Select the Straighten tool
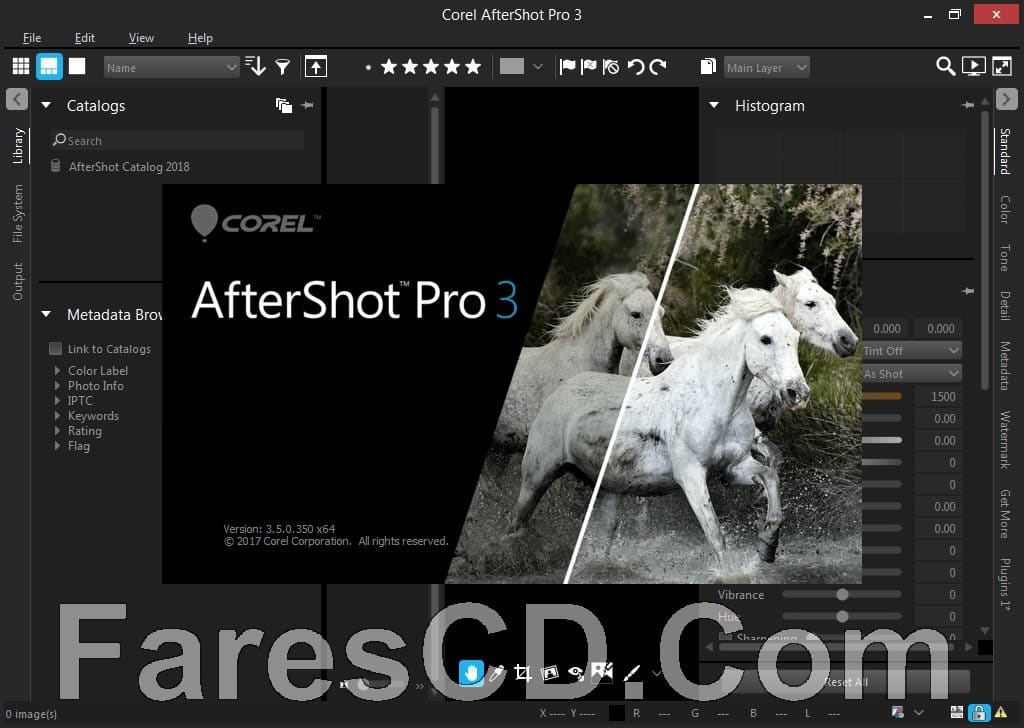The image size is (1024, 728). (550, 673)
